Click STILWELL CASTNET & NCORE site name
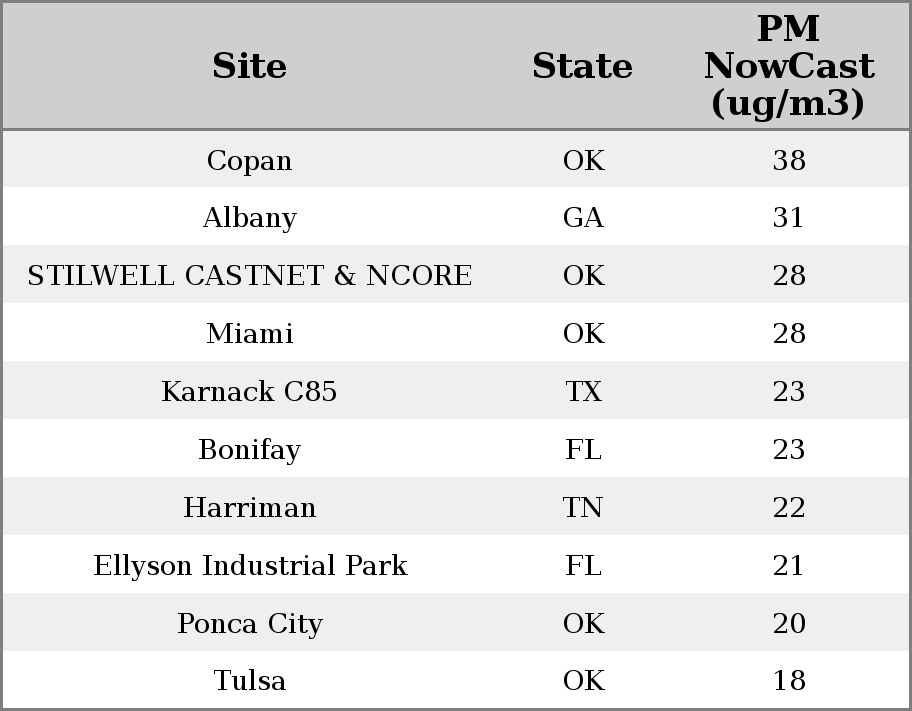The width and height of the screenshot is (912, 711). [x=249, y=276]
